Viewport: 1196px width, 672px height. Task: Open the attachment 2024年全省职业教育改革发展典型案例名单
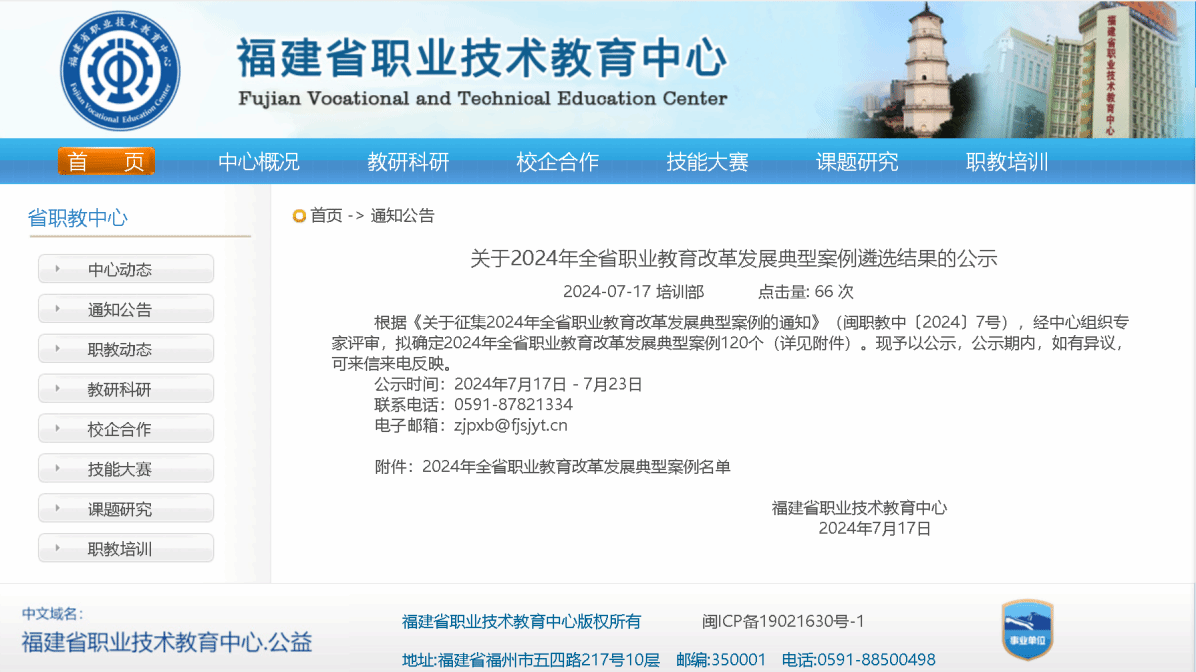point(576,466)
